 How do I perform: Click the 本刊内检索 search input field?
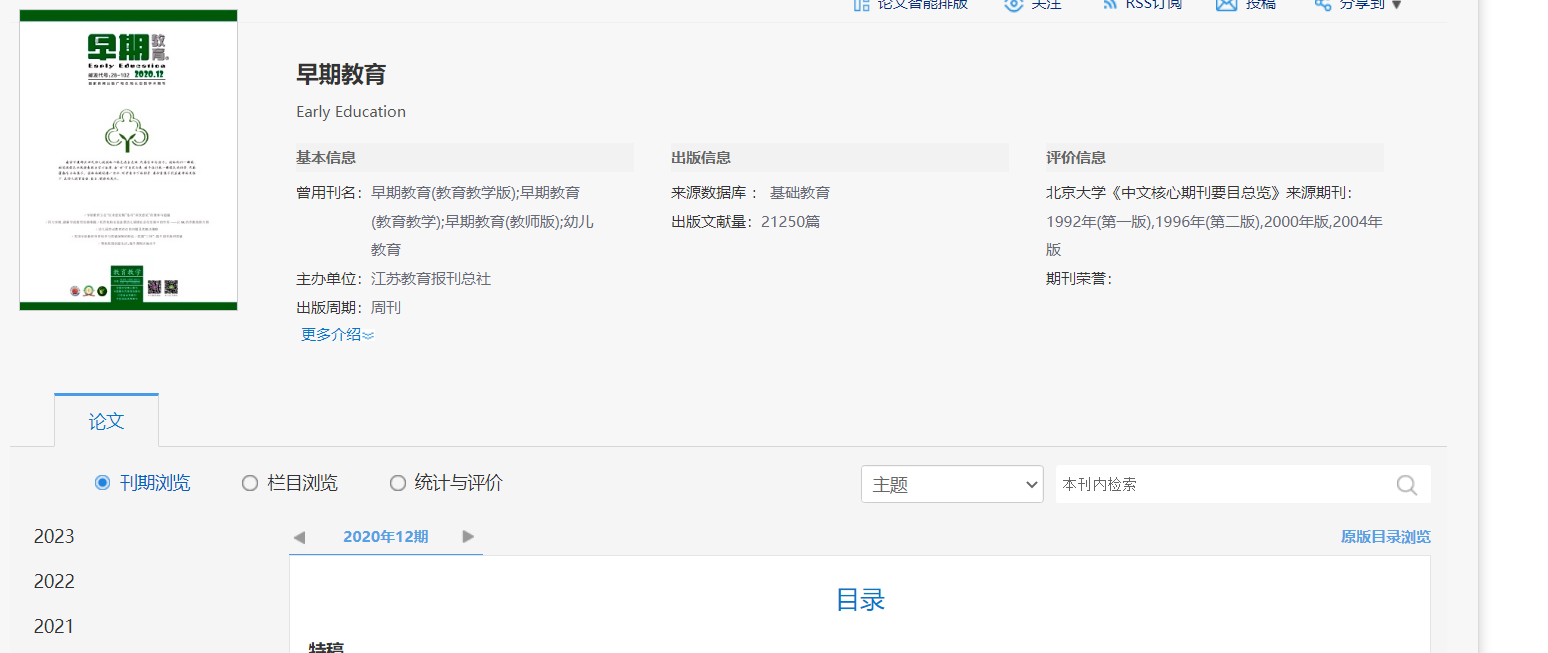pyautogui.click(x=1220, y=485)
